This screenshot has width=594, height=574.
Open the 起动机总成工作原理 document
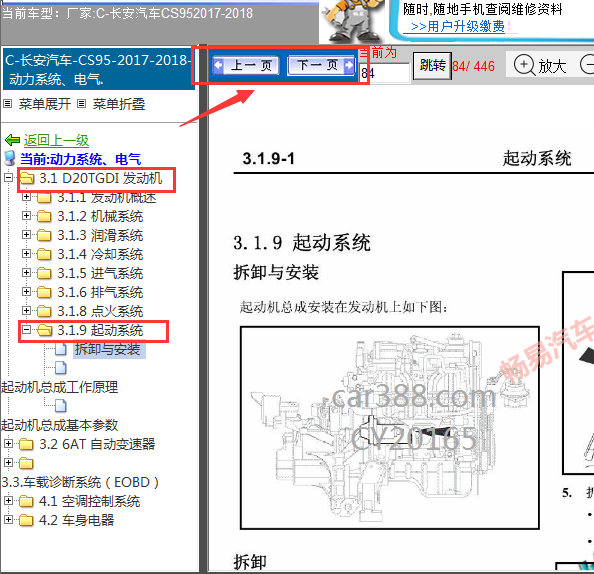pos(59,387)
